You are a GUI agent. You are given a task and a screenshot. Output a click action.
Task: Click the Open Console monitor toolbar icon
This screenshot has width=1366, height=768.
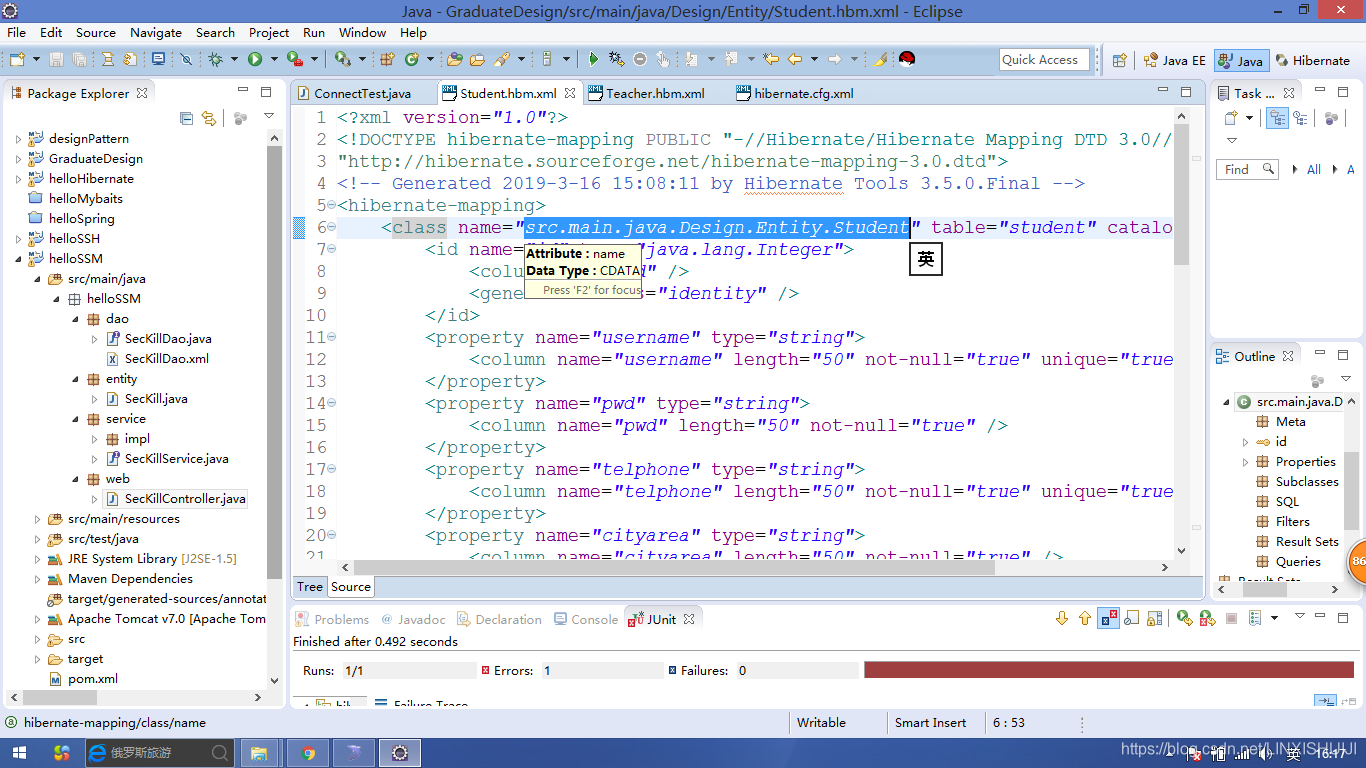pyautogui.click(x=158, y=60)
